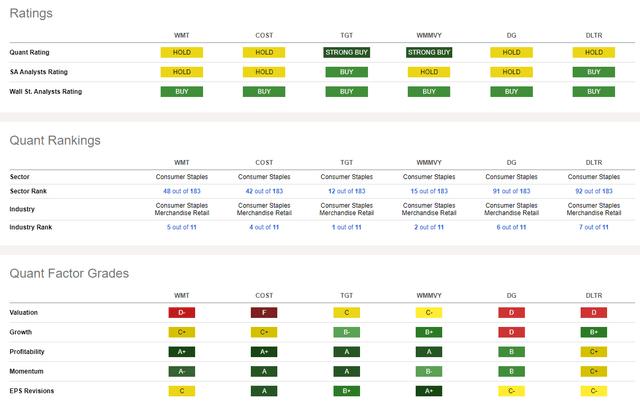Select the Quant Rating row label
This screenshot has width=640, height=408.
[x=29, y=52]
